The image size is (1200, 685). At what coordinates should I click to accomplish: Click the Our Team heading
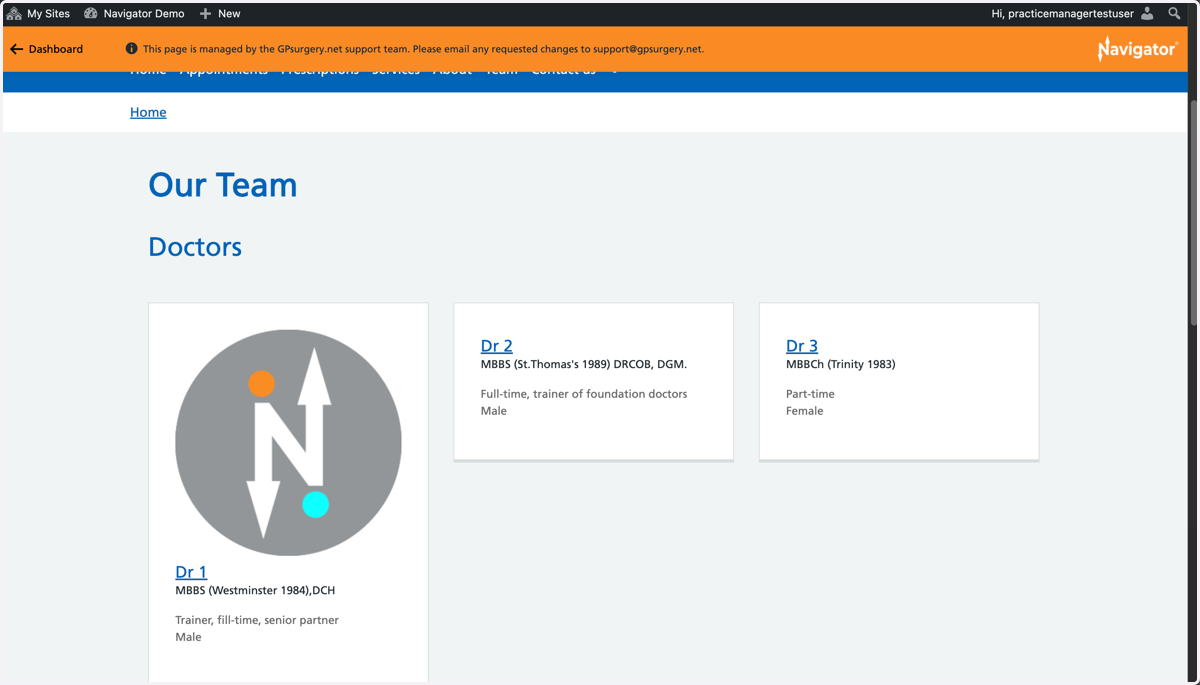[x=223, y=185]
